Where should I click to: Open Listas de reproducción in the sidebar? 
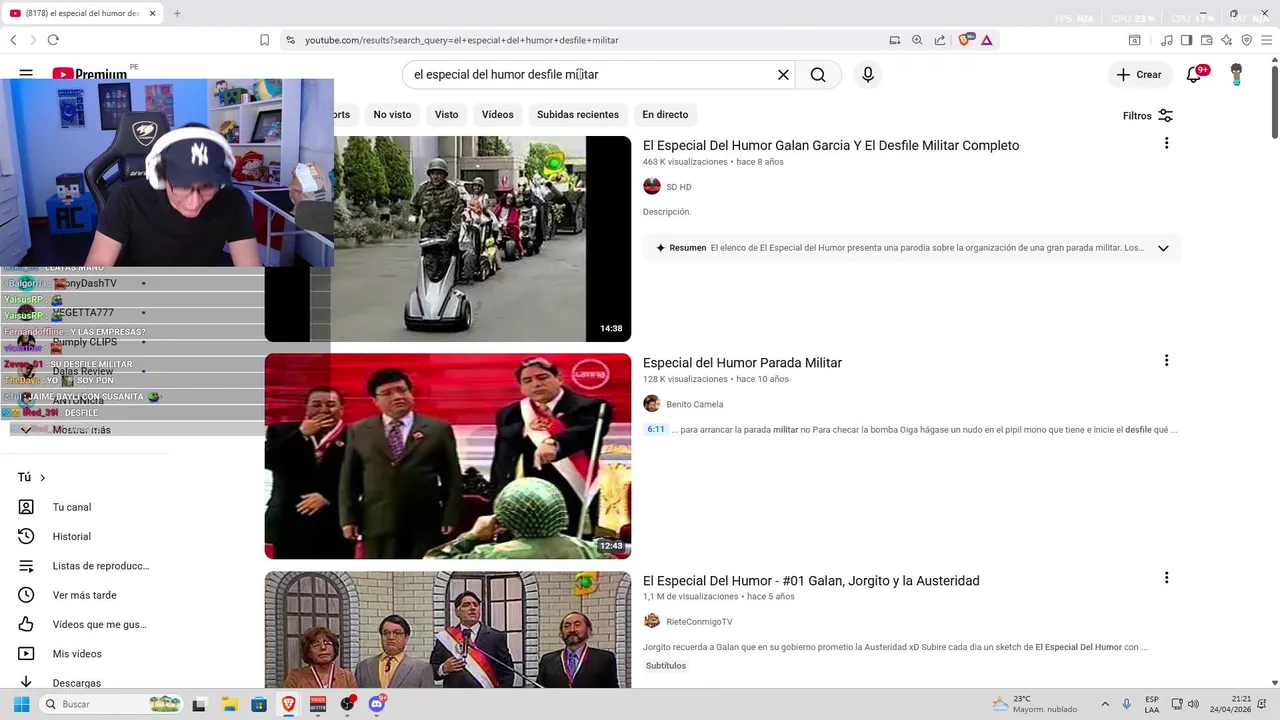tap(83, 566)
